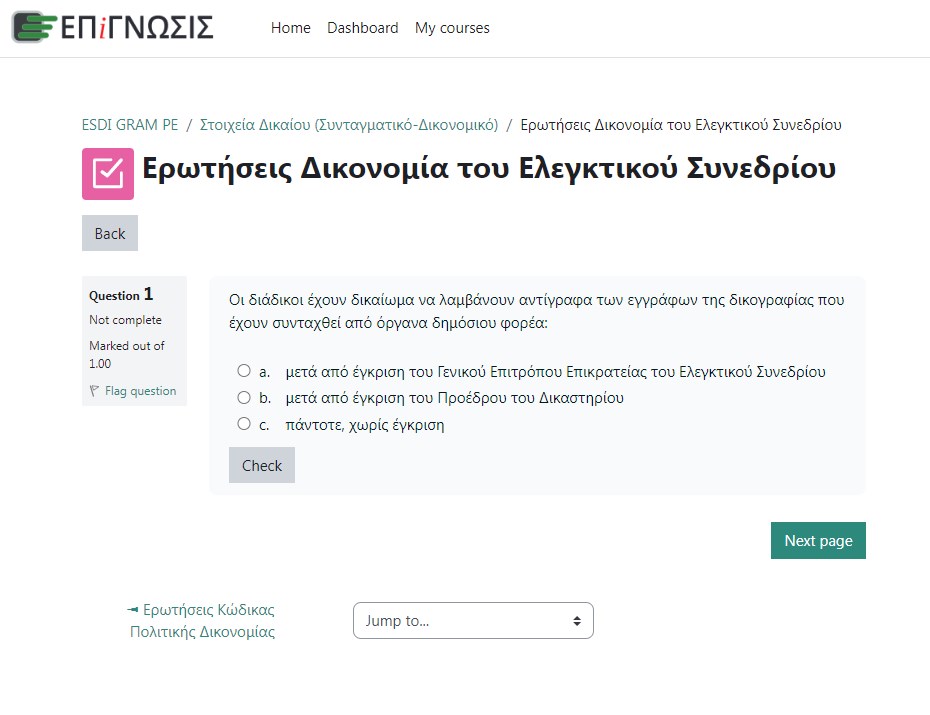Open the ESDI GRAM PE breadcrumb link

tap(130, 125)
